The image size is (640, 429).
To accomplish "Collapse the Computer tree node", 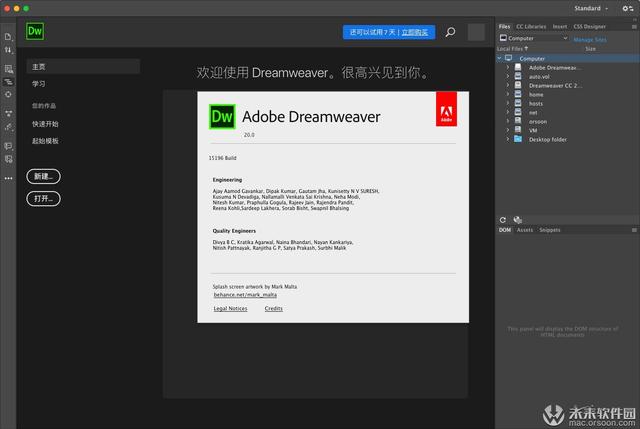I will [499, 58].
